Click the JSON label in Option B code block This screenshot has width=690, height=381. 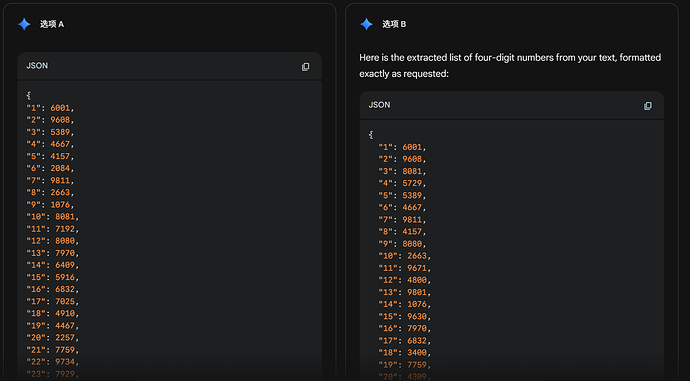pos(379,105)
